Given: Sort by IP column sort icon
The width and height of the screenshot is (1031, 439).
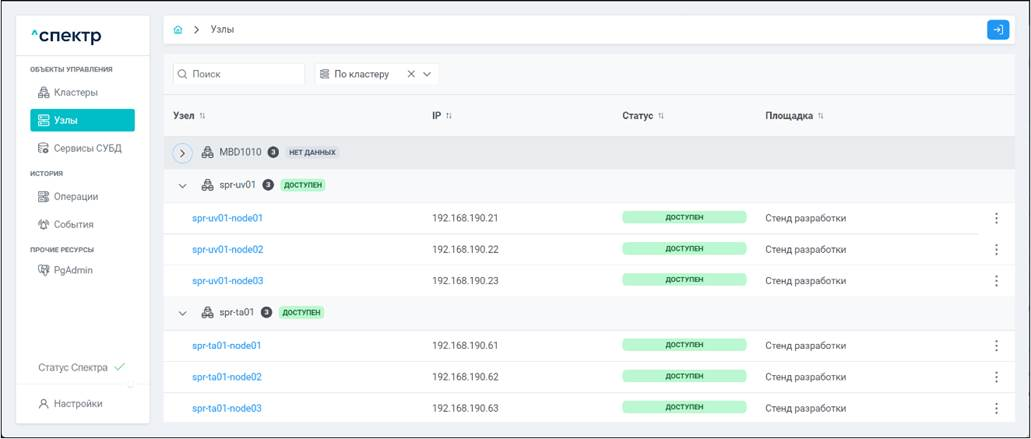Looking at the screenshot, I should click(x=449, y=116).
